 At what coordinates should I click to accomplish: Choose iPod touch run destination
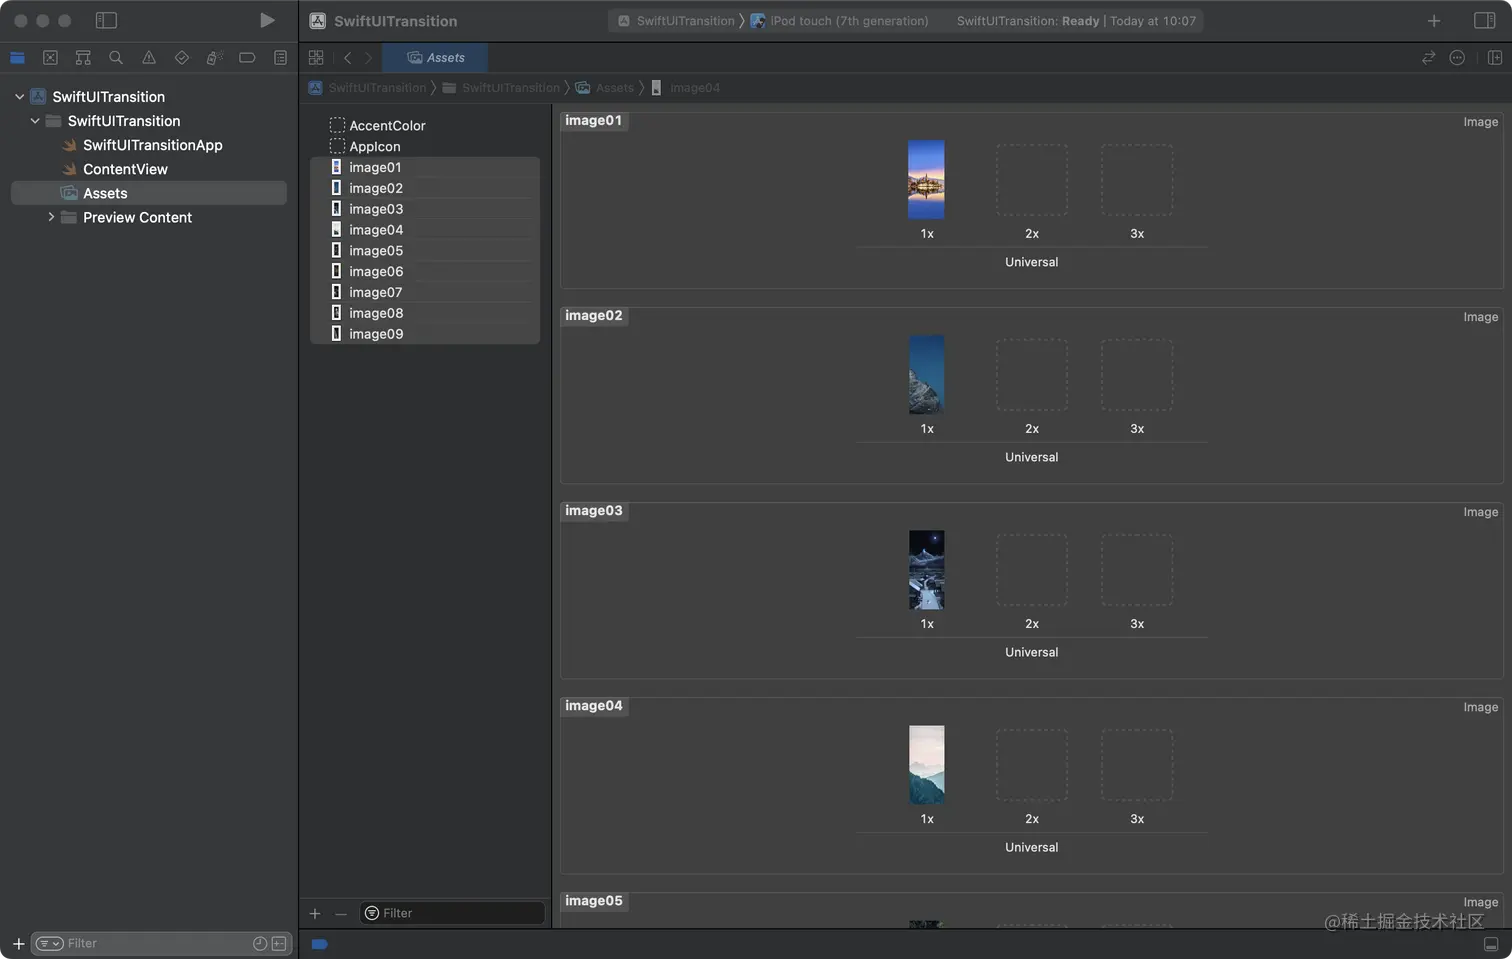[839, 21]
